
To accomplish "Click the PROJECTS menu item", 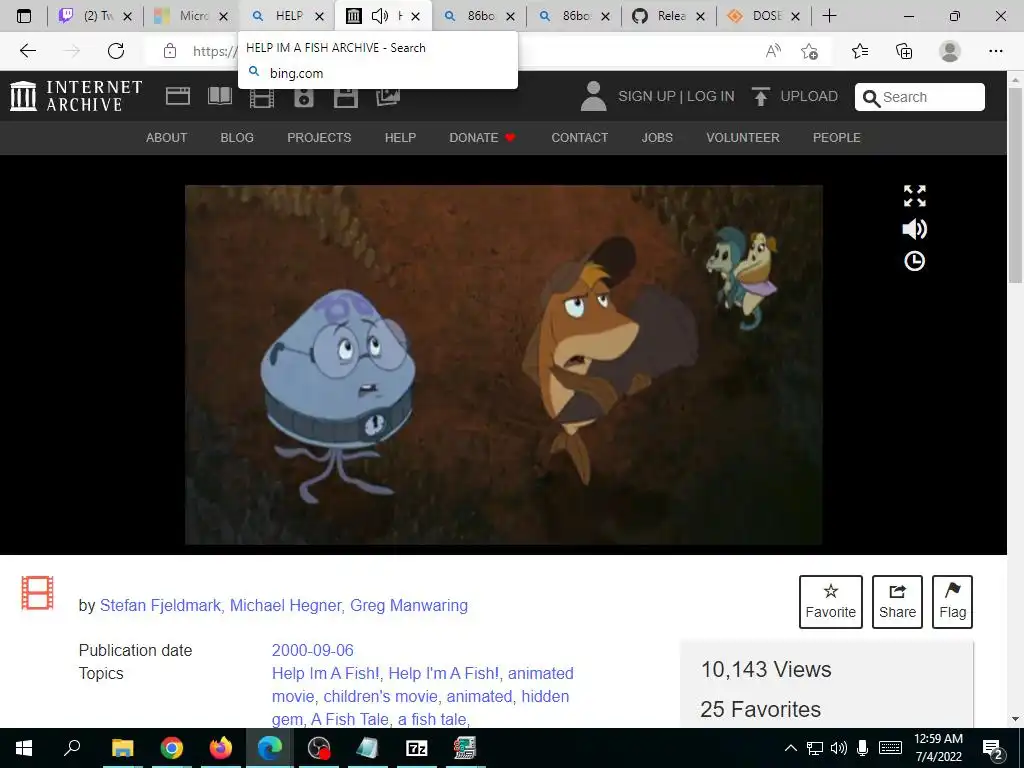I will [319, 138].
